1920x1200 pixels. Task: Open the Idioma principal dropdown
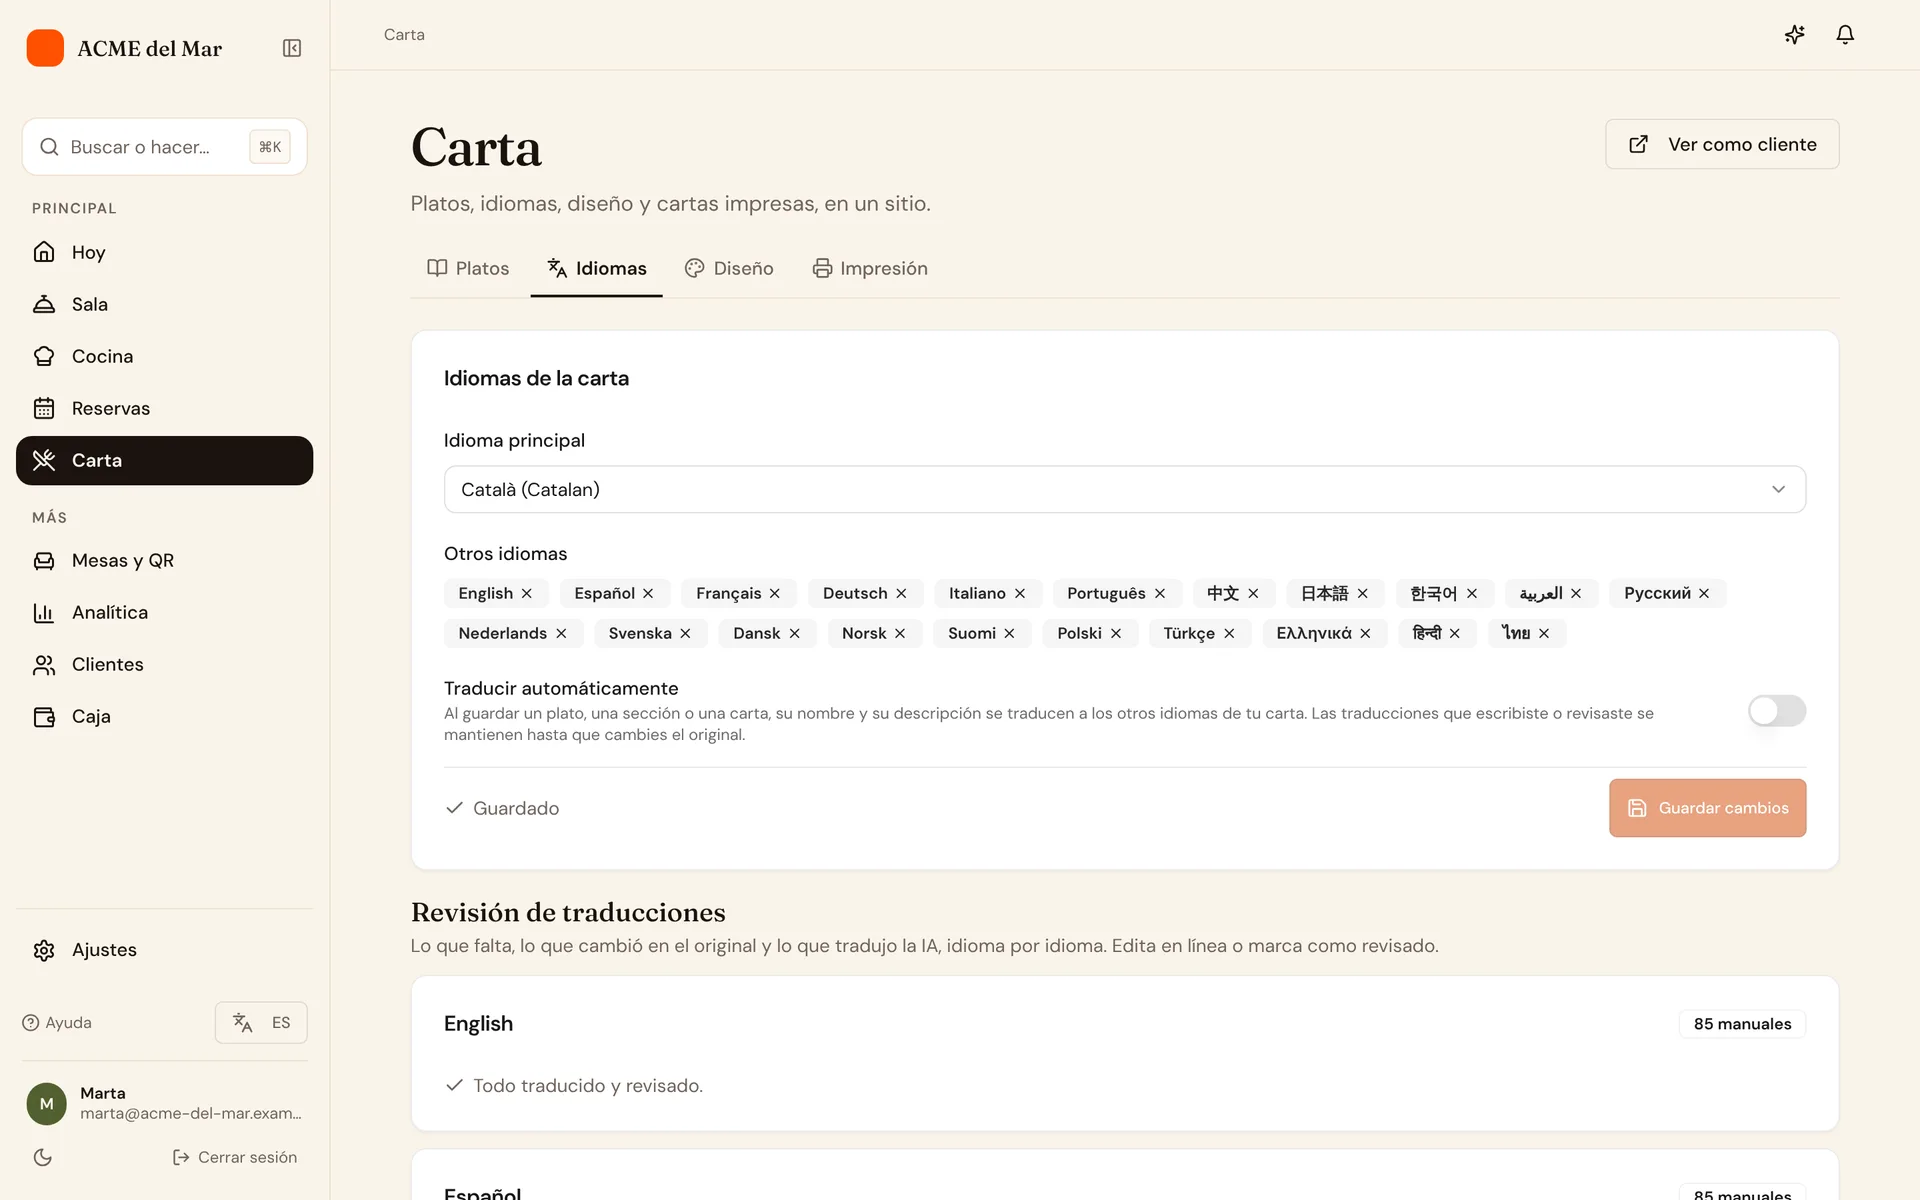1125,489
